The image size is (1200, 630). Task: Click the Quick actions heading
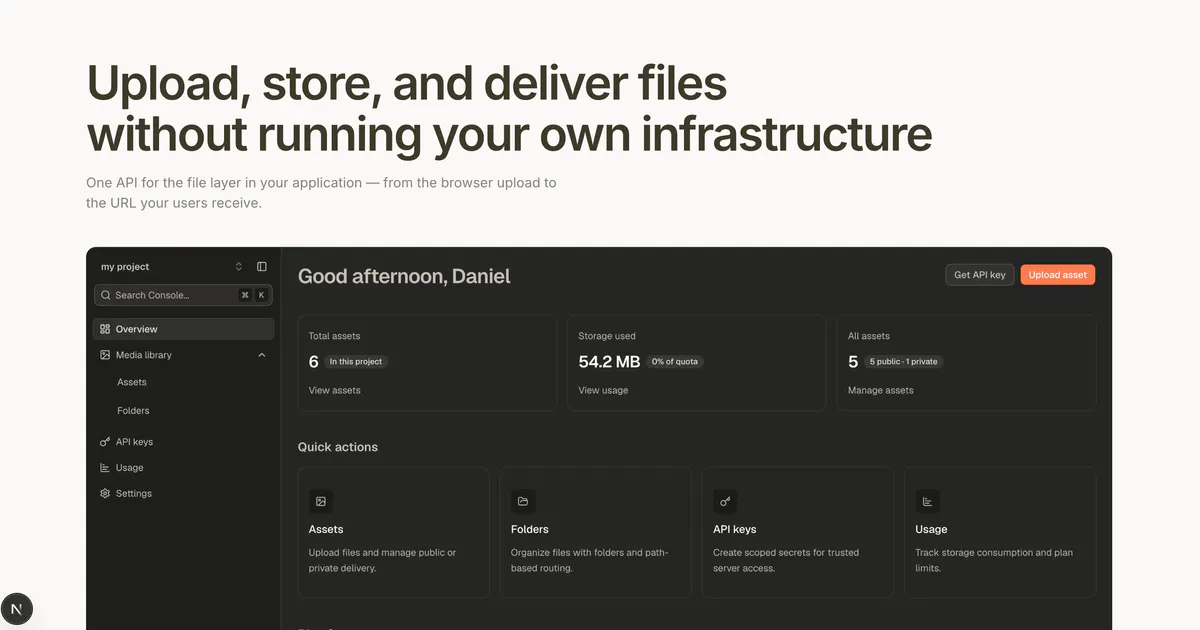point(338,447)
